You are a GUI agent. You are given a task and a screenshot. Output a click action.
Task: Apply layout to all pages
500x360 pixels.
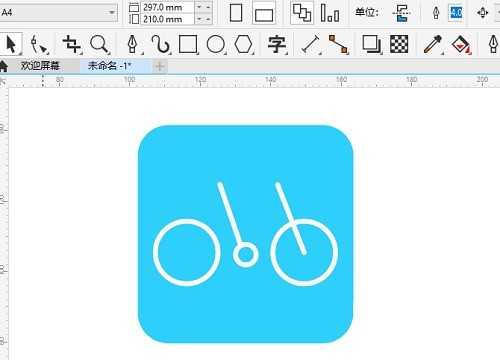tap(302, 13)
